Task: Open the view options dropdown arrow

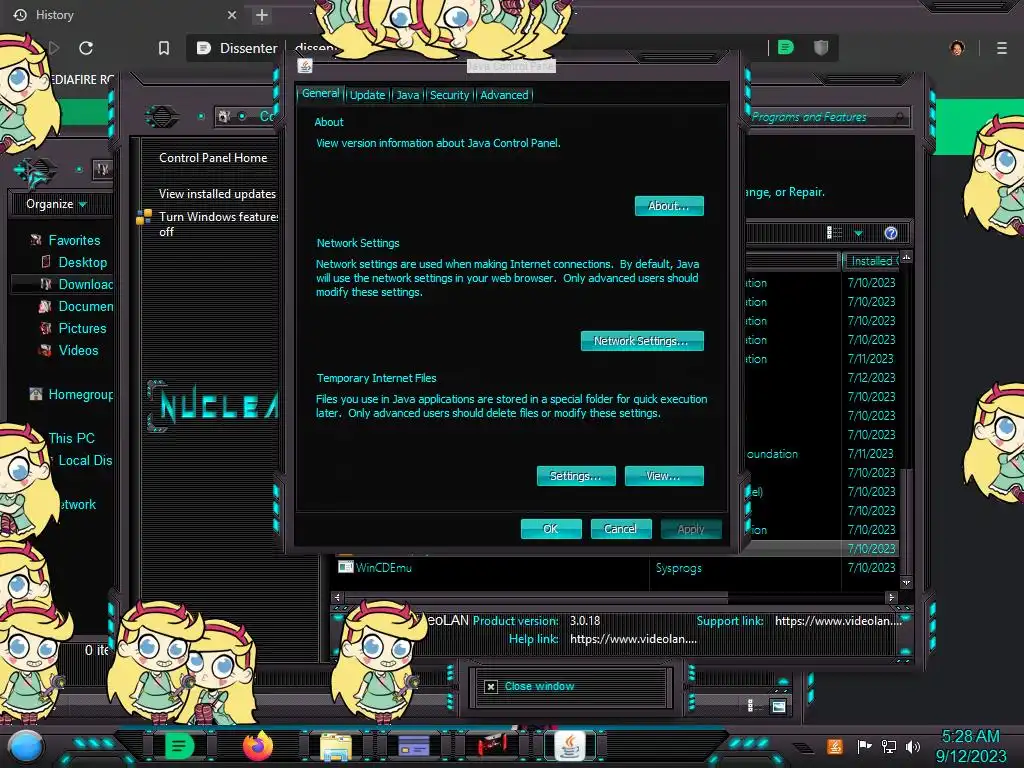Action: click(858, 233)
